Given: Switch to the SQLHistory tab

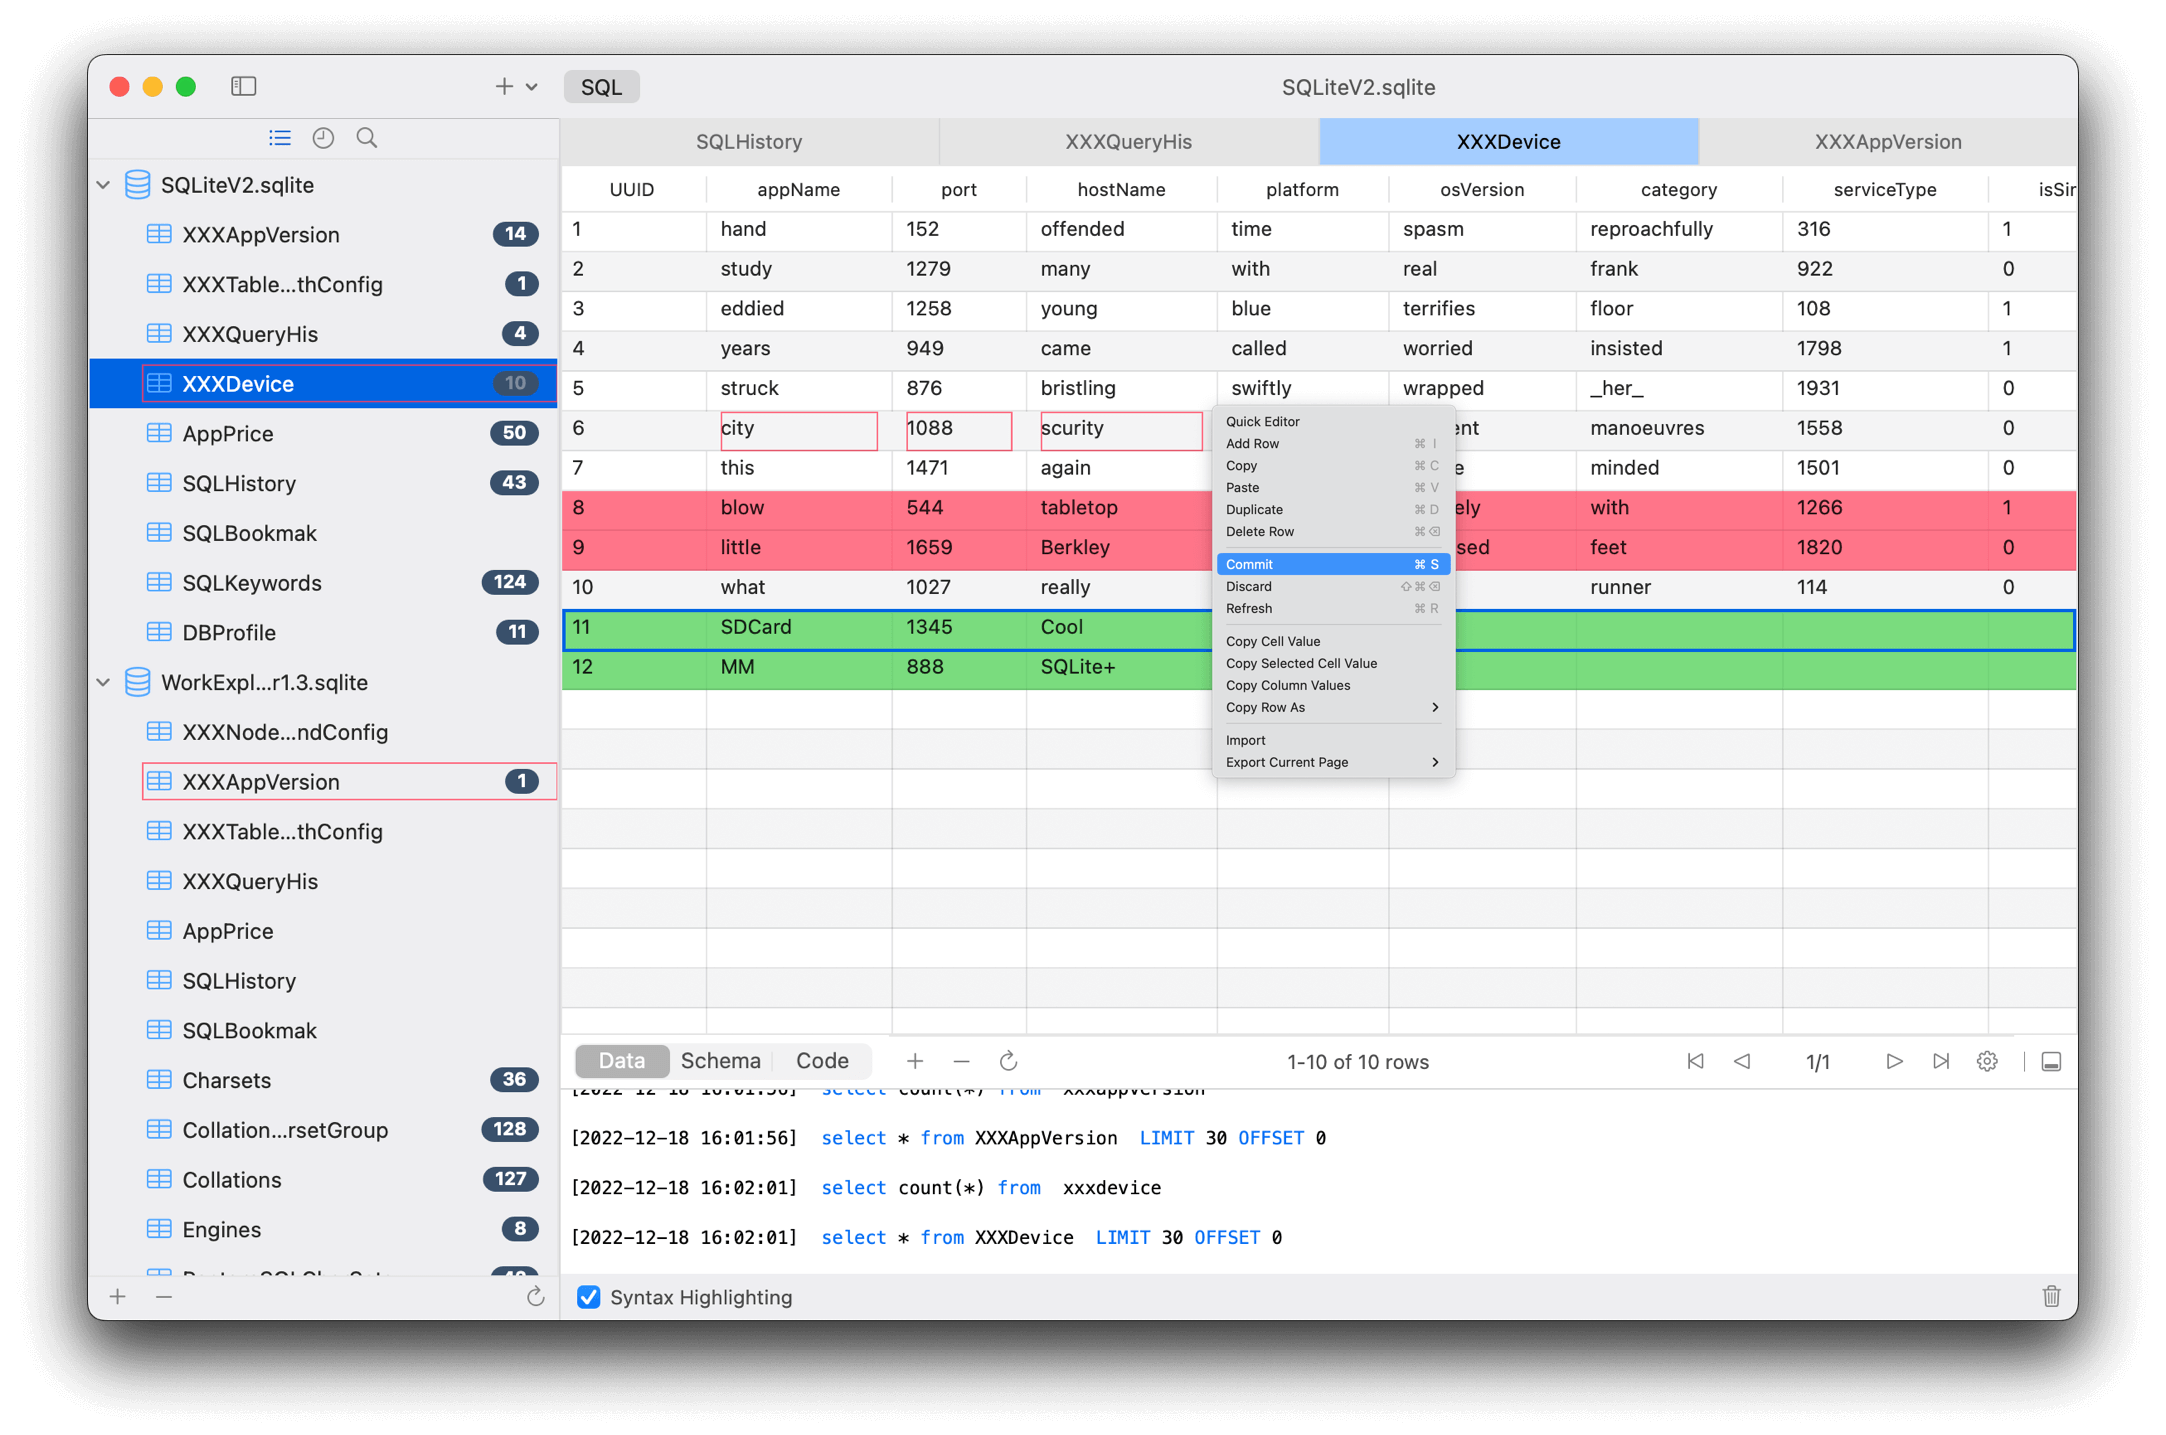Looking at the screenshot, I should click(x=749, y=141).
